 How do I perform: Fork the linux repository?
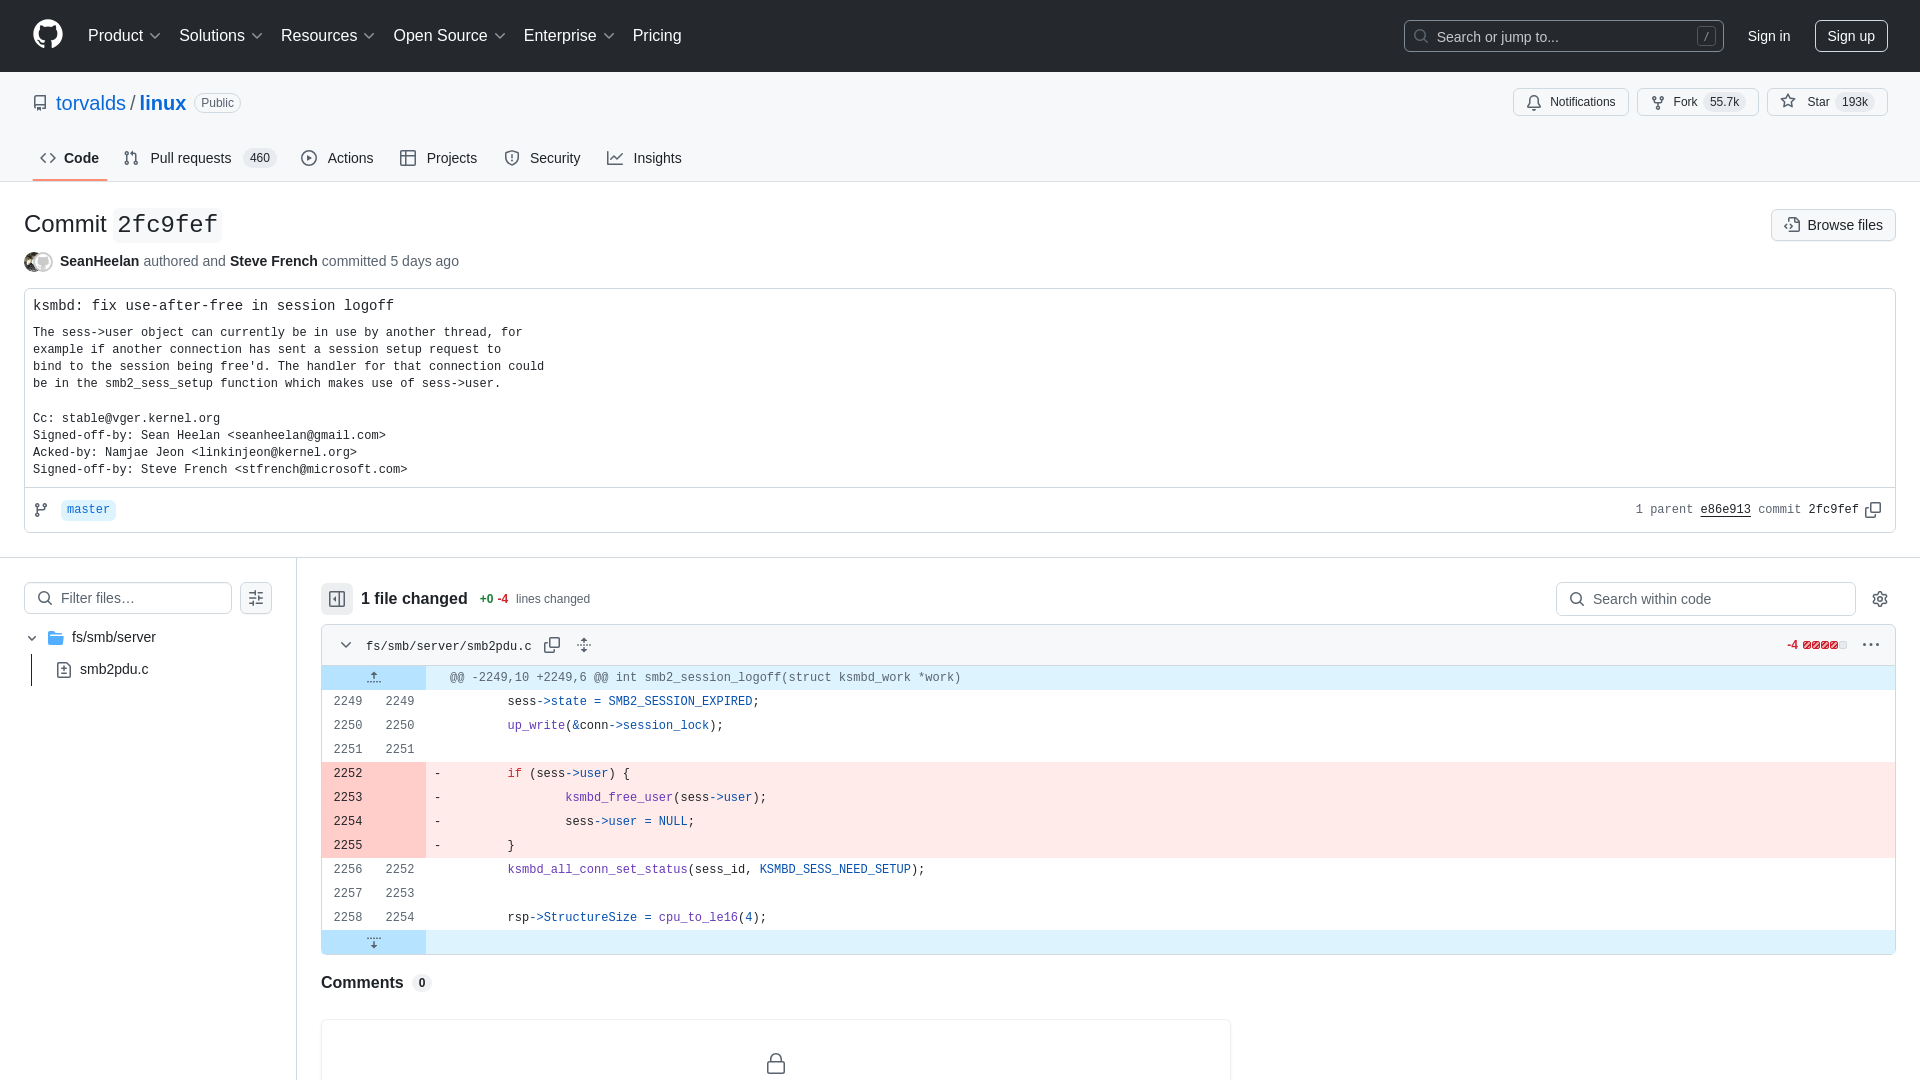coord(1698,102)
